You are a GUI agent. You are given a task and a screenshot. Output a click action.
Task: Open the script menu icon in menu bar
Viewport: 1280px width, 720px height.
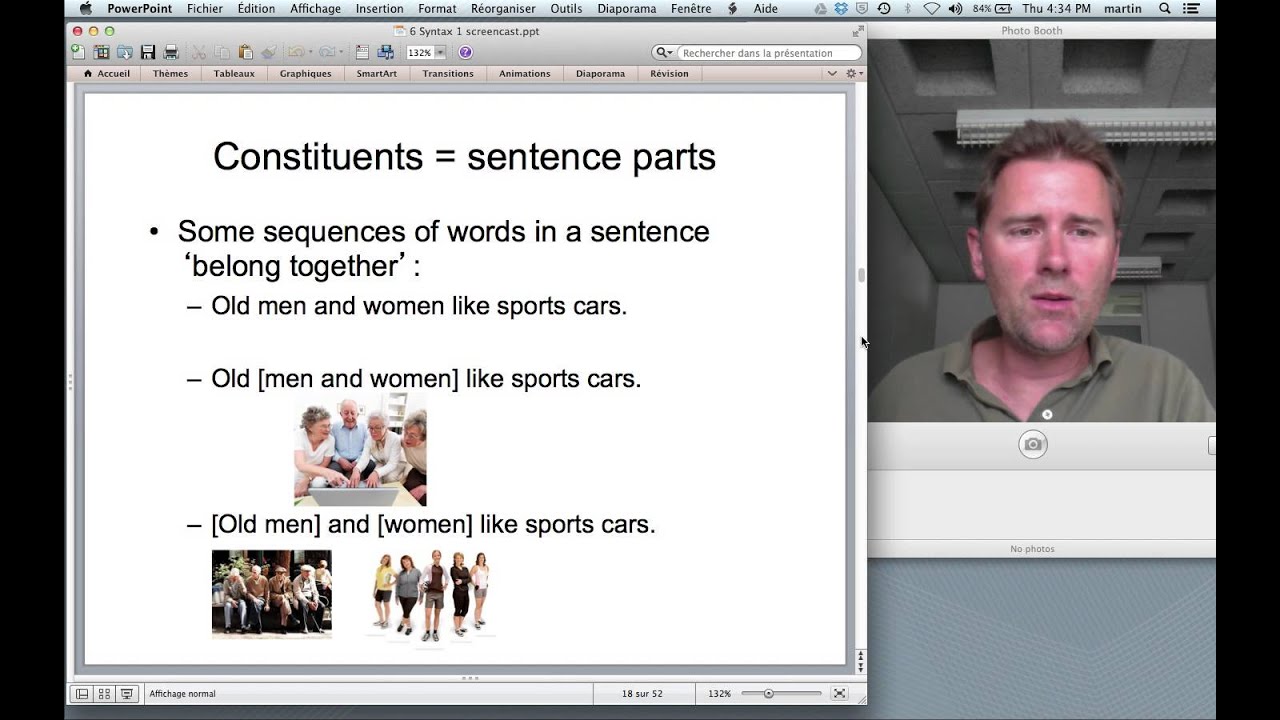point(733,9)
